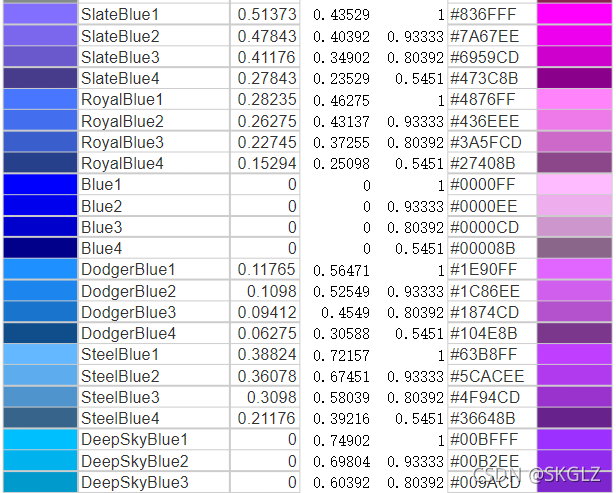Screen dimensions: 616x493
Task: Select the DeepSkyBlue3 name cell
Action: (x=154, y=482)
